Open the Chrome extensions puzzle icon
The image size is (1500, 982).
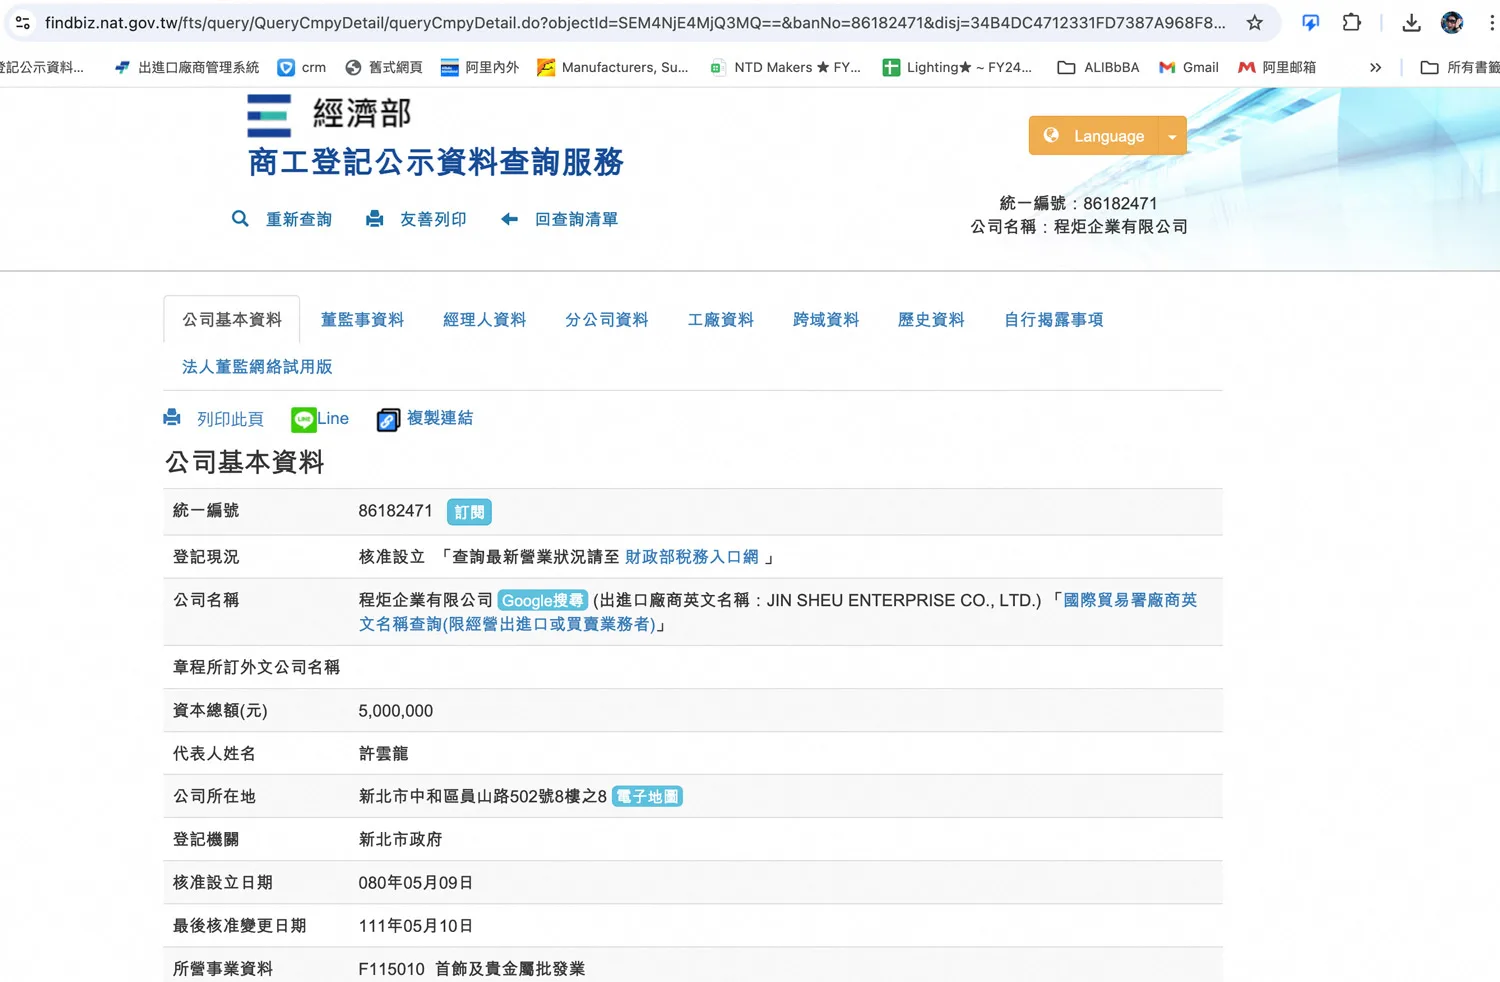click(x=1351, y=23)
